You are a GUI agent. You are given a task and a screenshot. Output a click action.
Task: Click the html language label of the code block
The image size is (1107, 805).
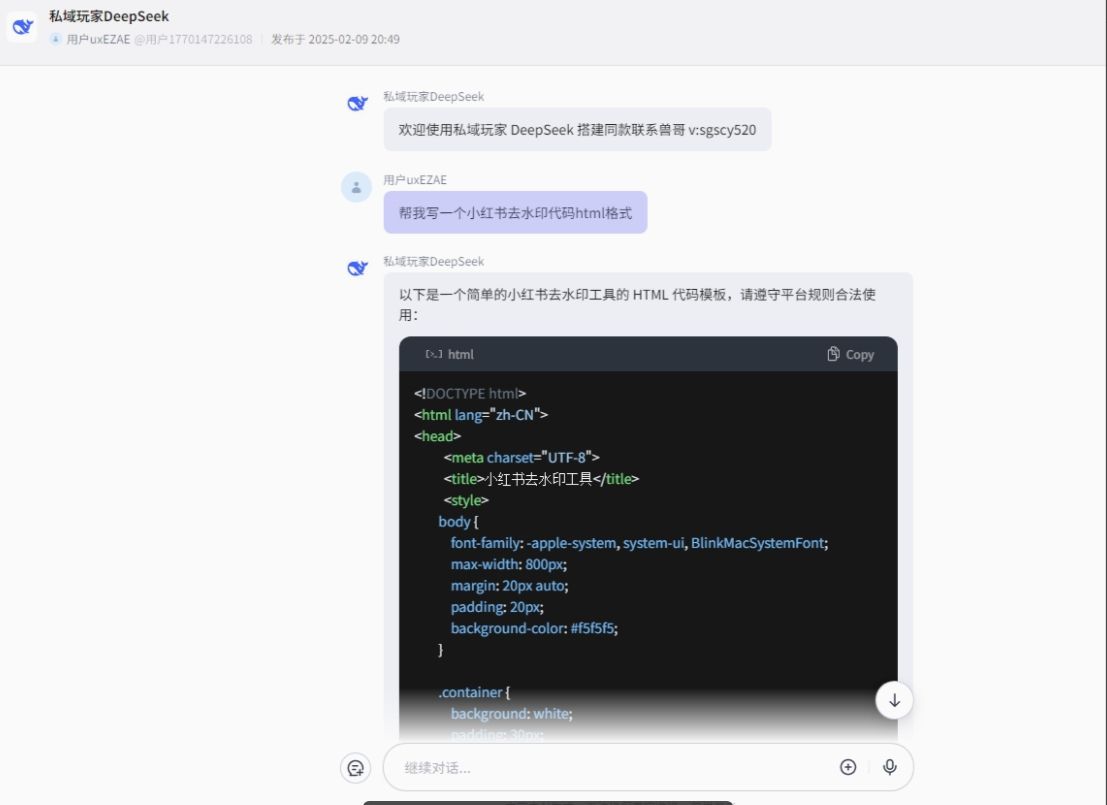point(461,354)
